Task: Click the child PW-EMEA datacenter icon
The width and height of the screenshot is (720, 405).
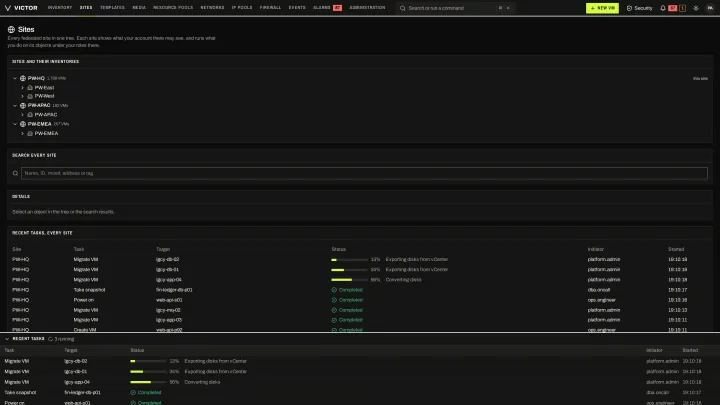Action: (x=30, y=134)
